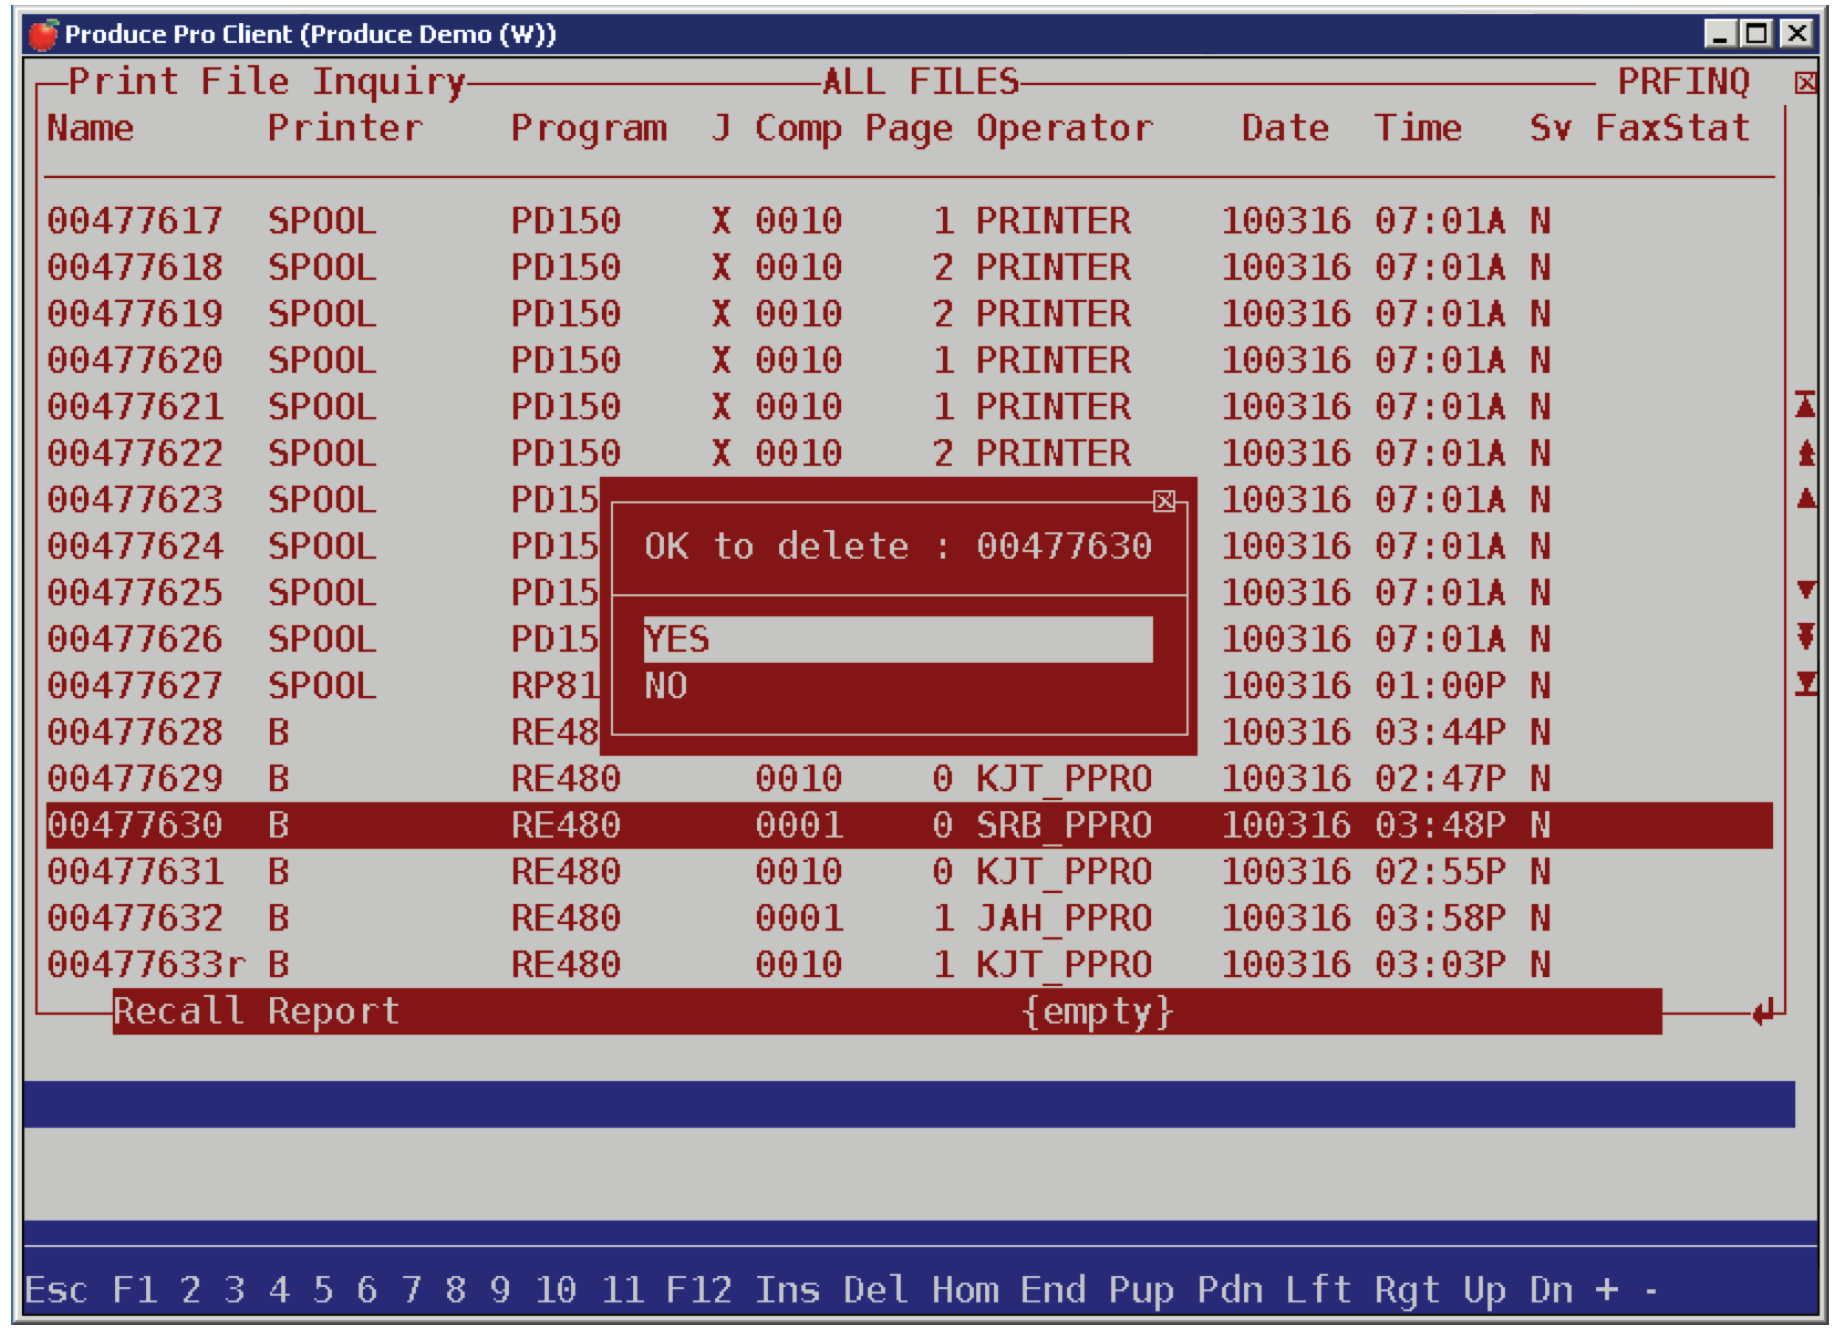Click the Pdn page-down key
Viewport: 1836px width, 1334px height.
pyautogui.click(x=1230, y=1289)
